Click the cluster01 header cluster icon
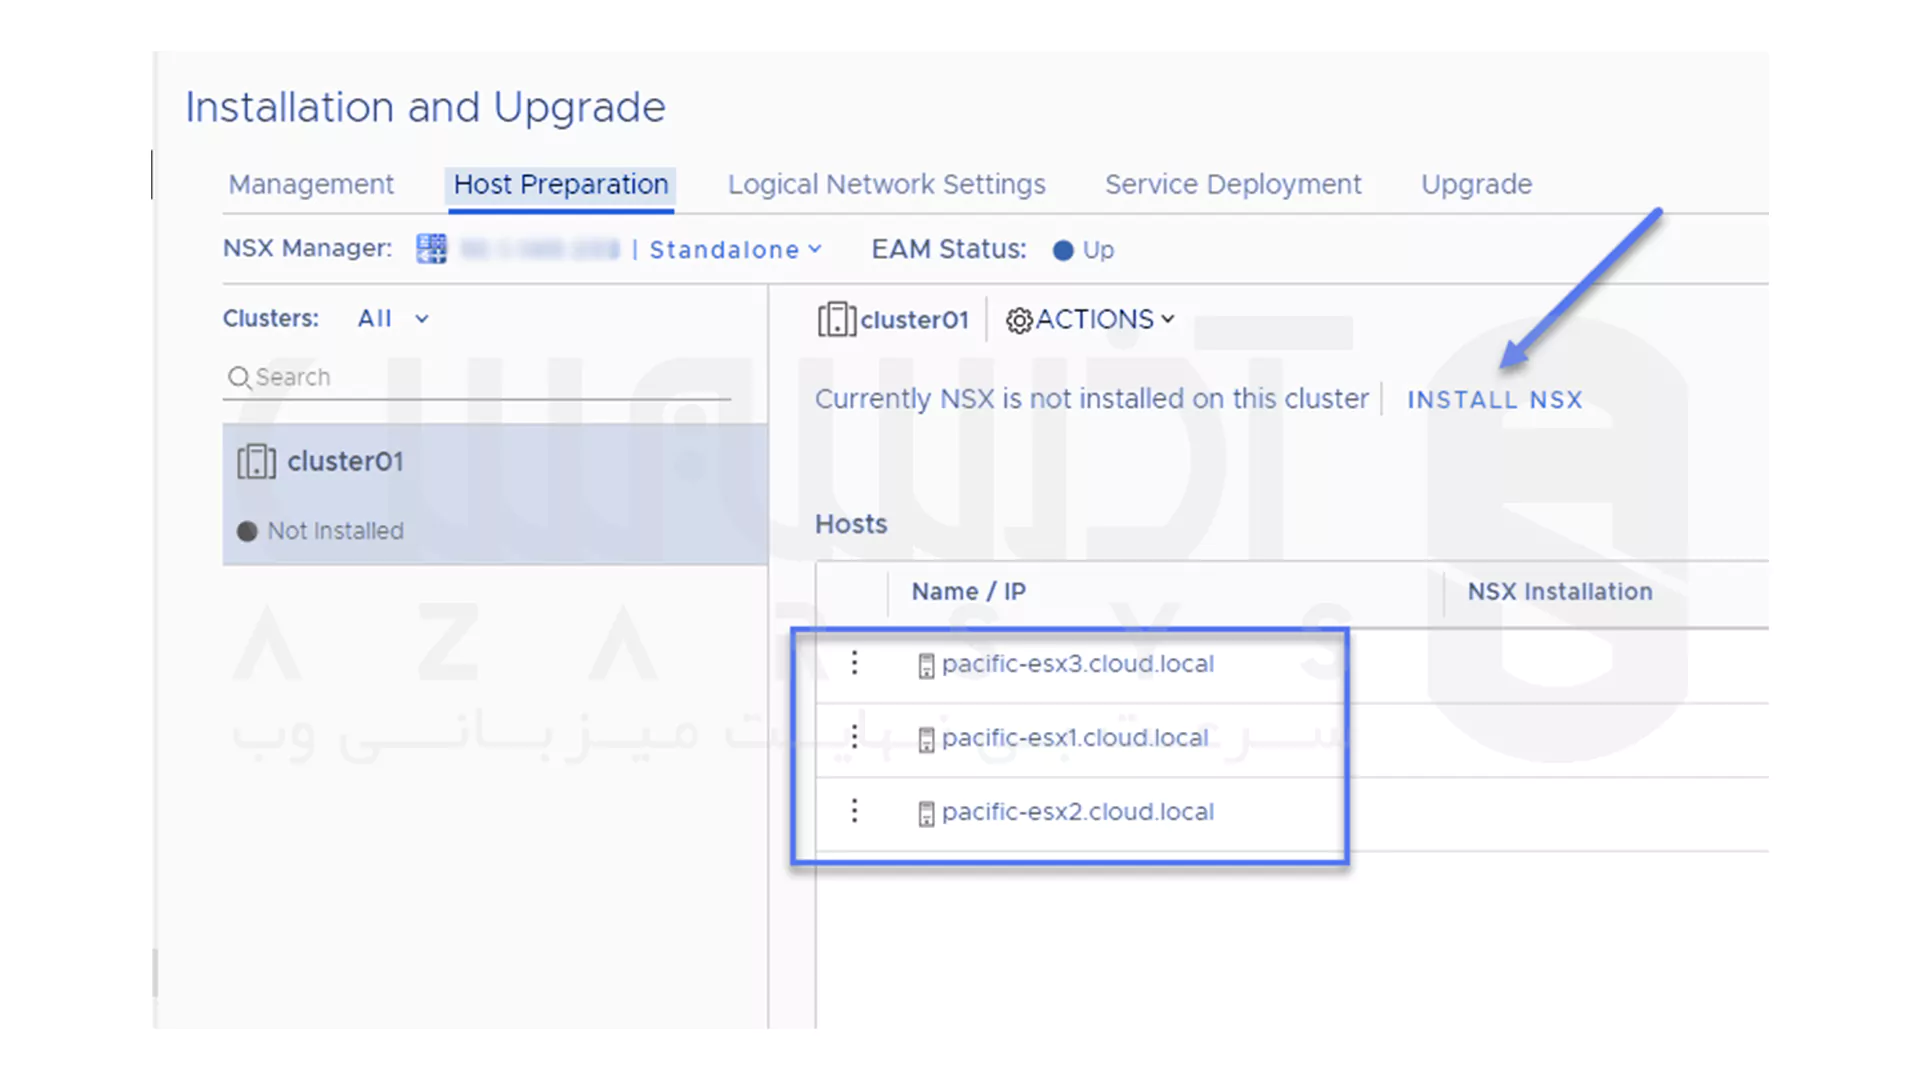1920x1080 pixels. pyautogui.click(x=836, y=320)
